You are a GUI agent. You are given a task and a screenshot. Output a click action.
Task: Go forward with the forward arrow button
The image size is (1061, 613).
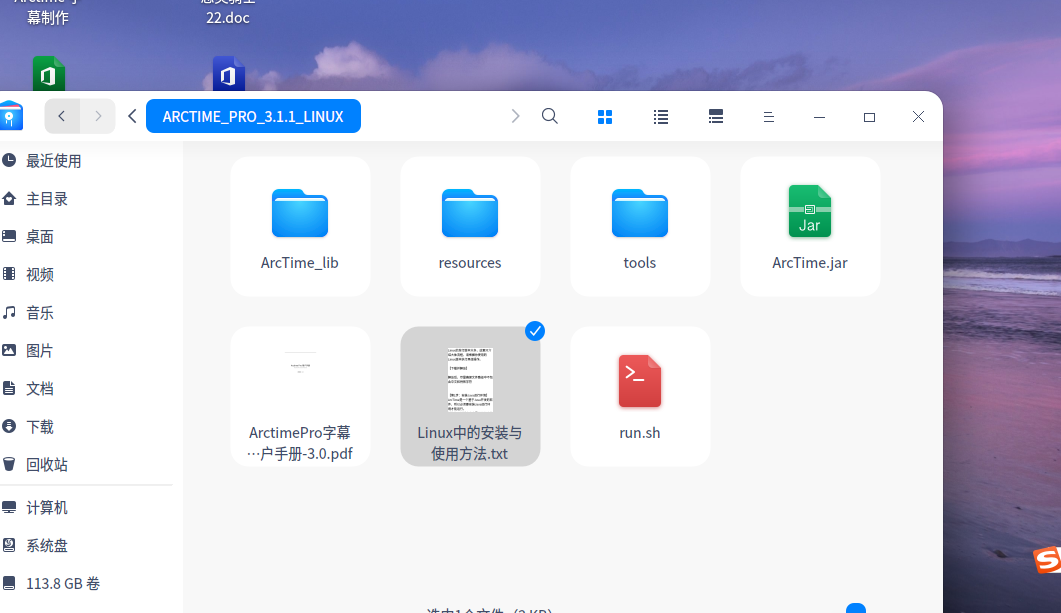tap(97, 116)
